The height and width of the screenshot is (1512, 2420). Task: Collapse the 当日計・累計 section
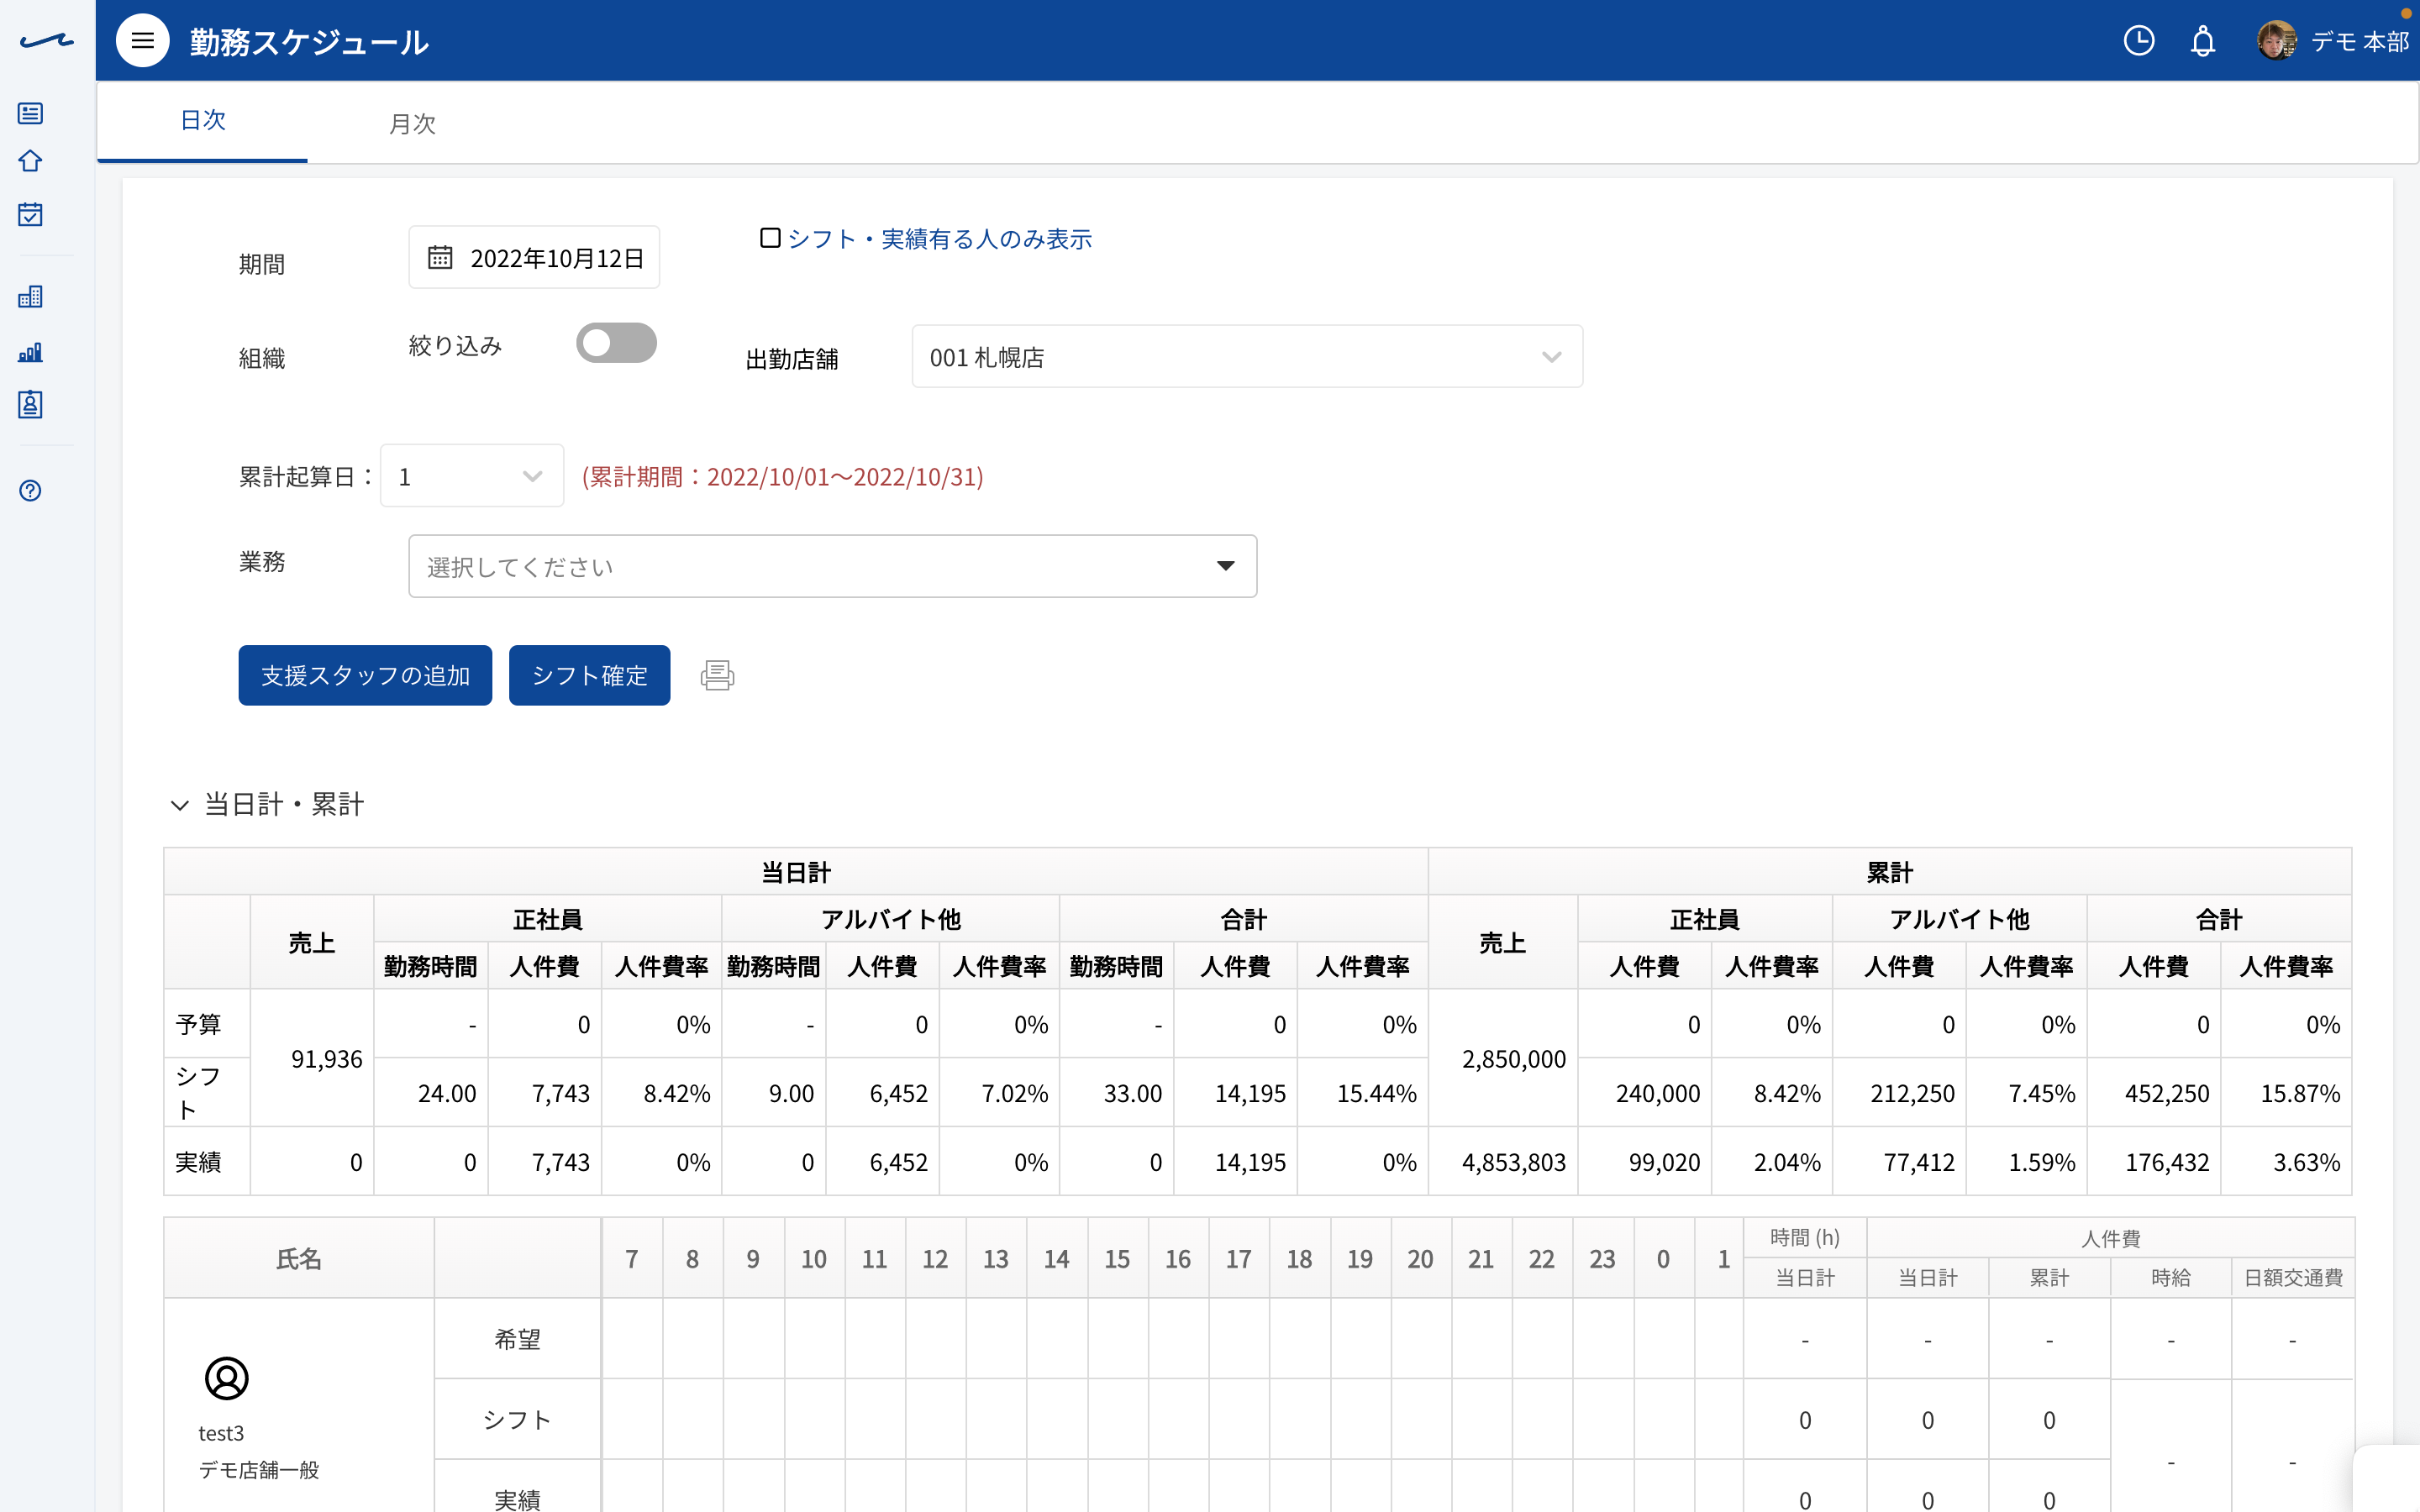pos(180,805)
